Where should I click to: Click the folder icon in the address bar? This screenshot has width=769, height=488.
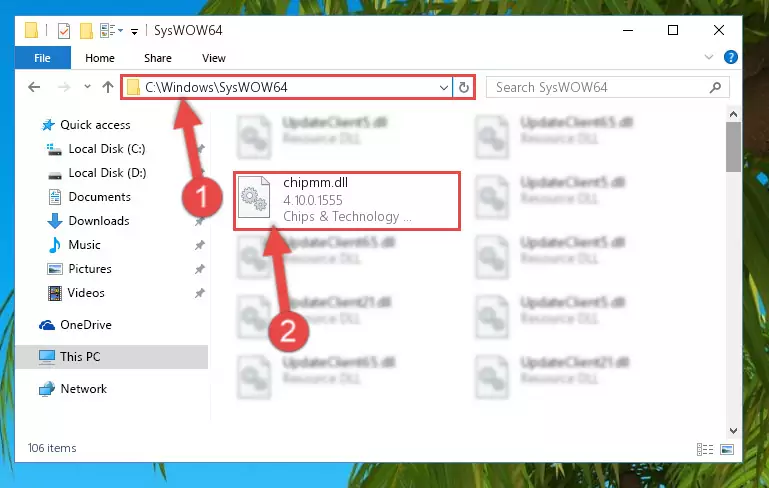coord(133,88)
